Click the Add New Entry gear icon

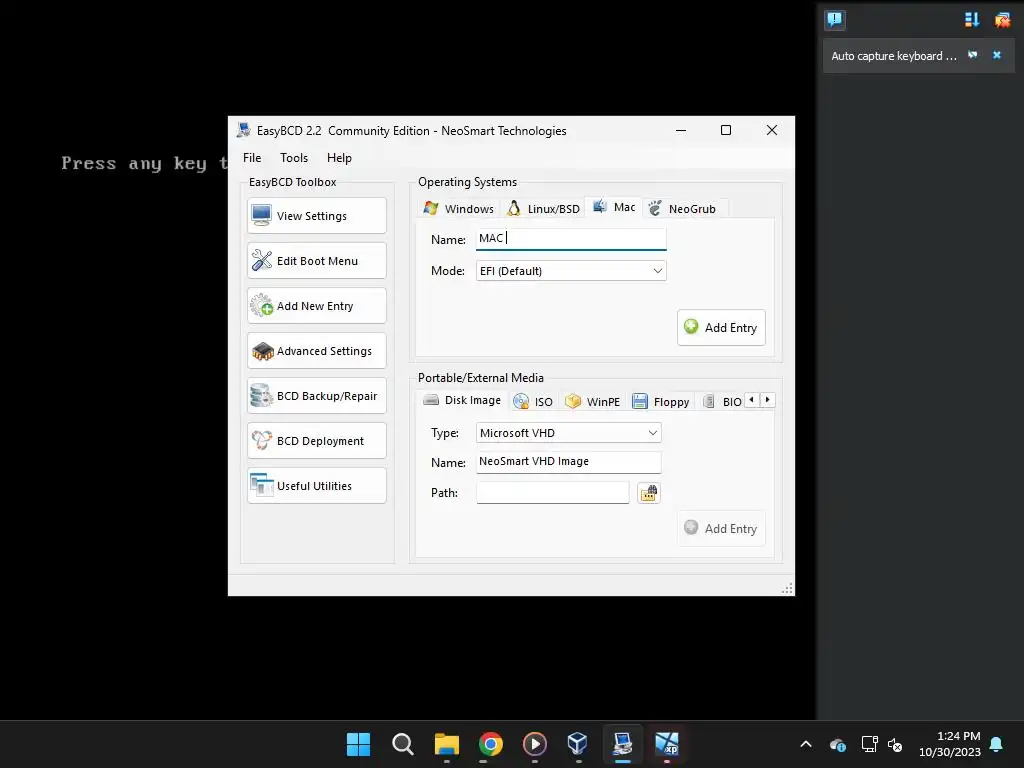[262, 305]
